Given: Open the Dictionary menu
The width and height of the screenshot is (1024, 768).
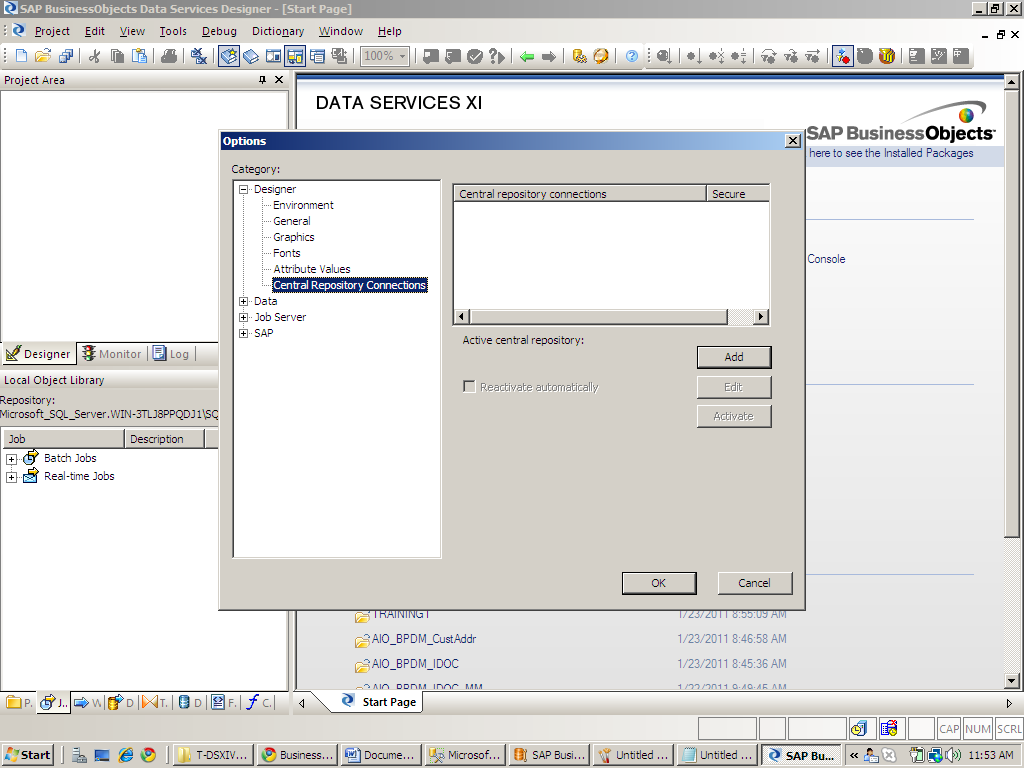Looking at the screenshot, I should pos(278,31).
